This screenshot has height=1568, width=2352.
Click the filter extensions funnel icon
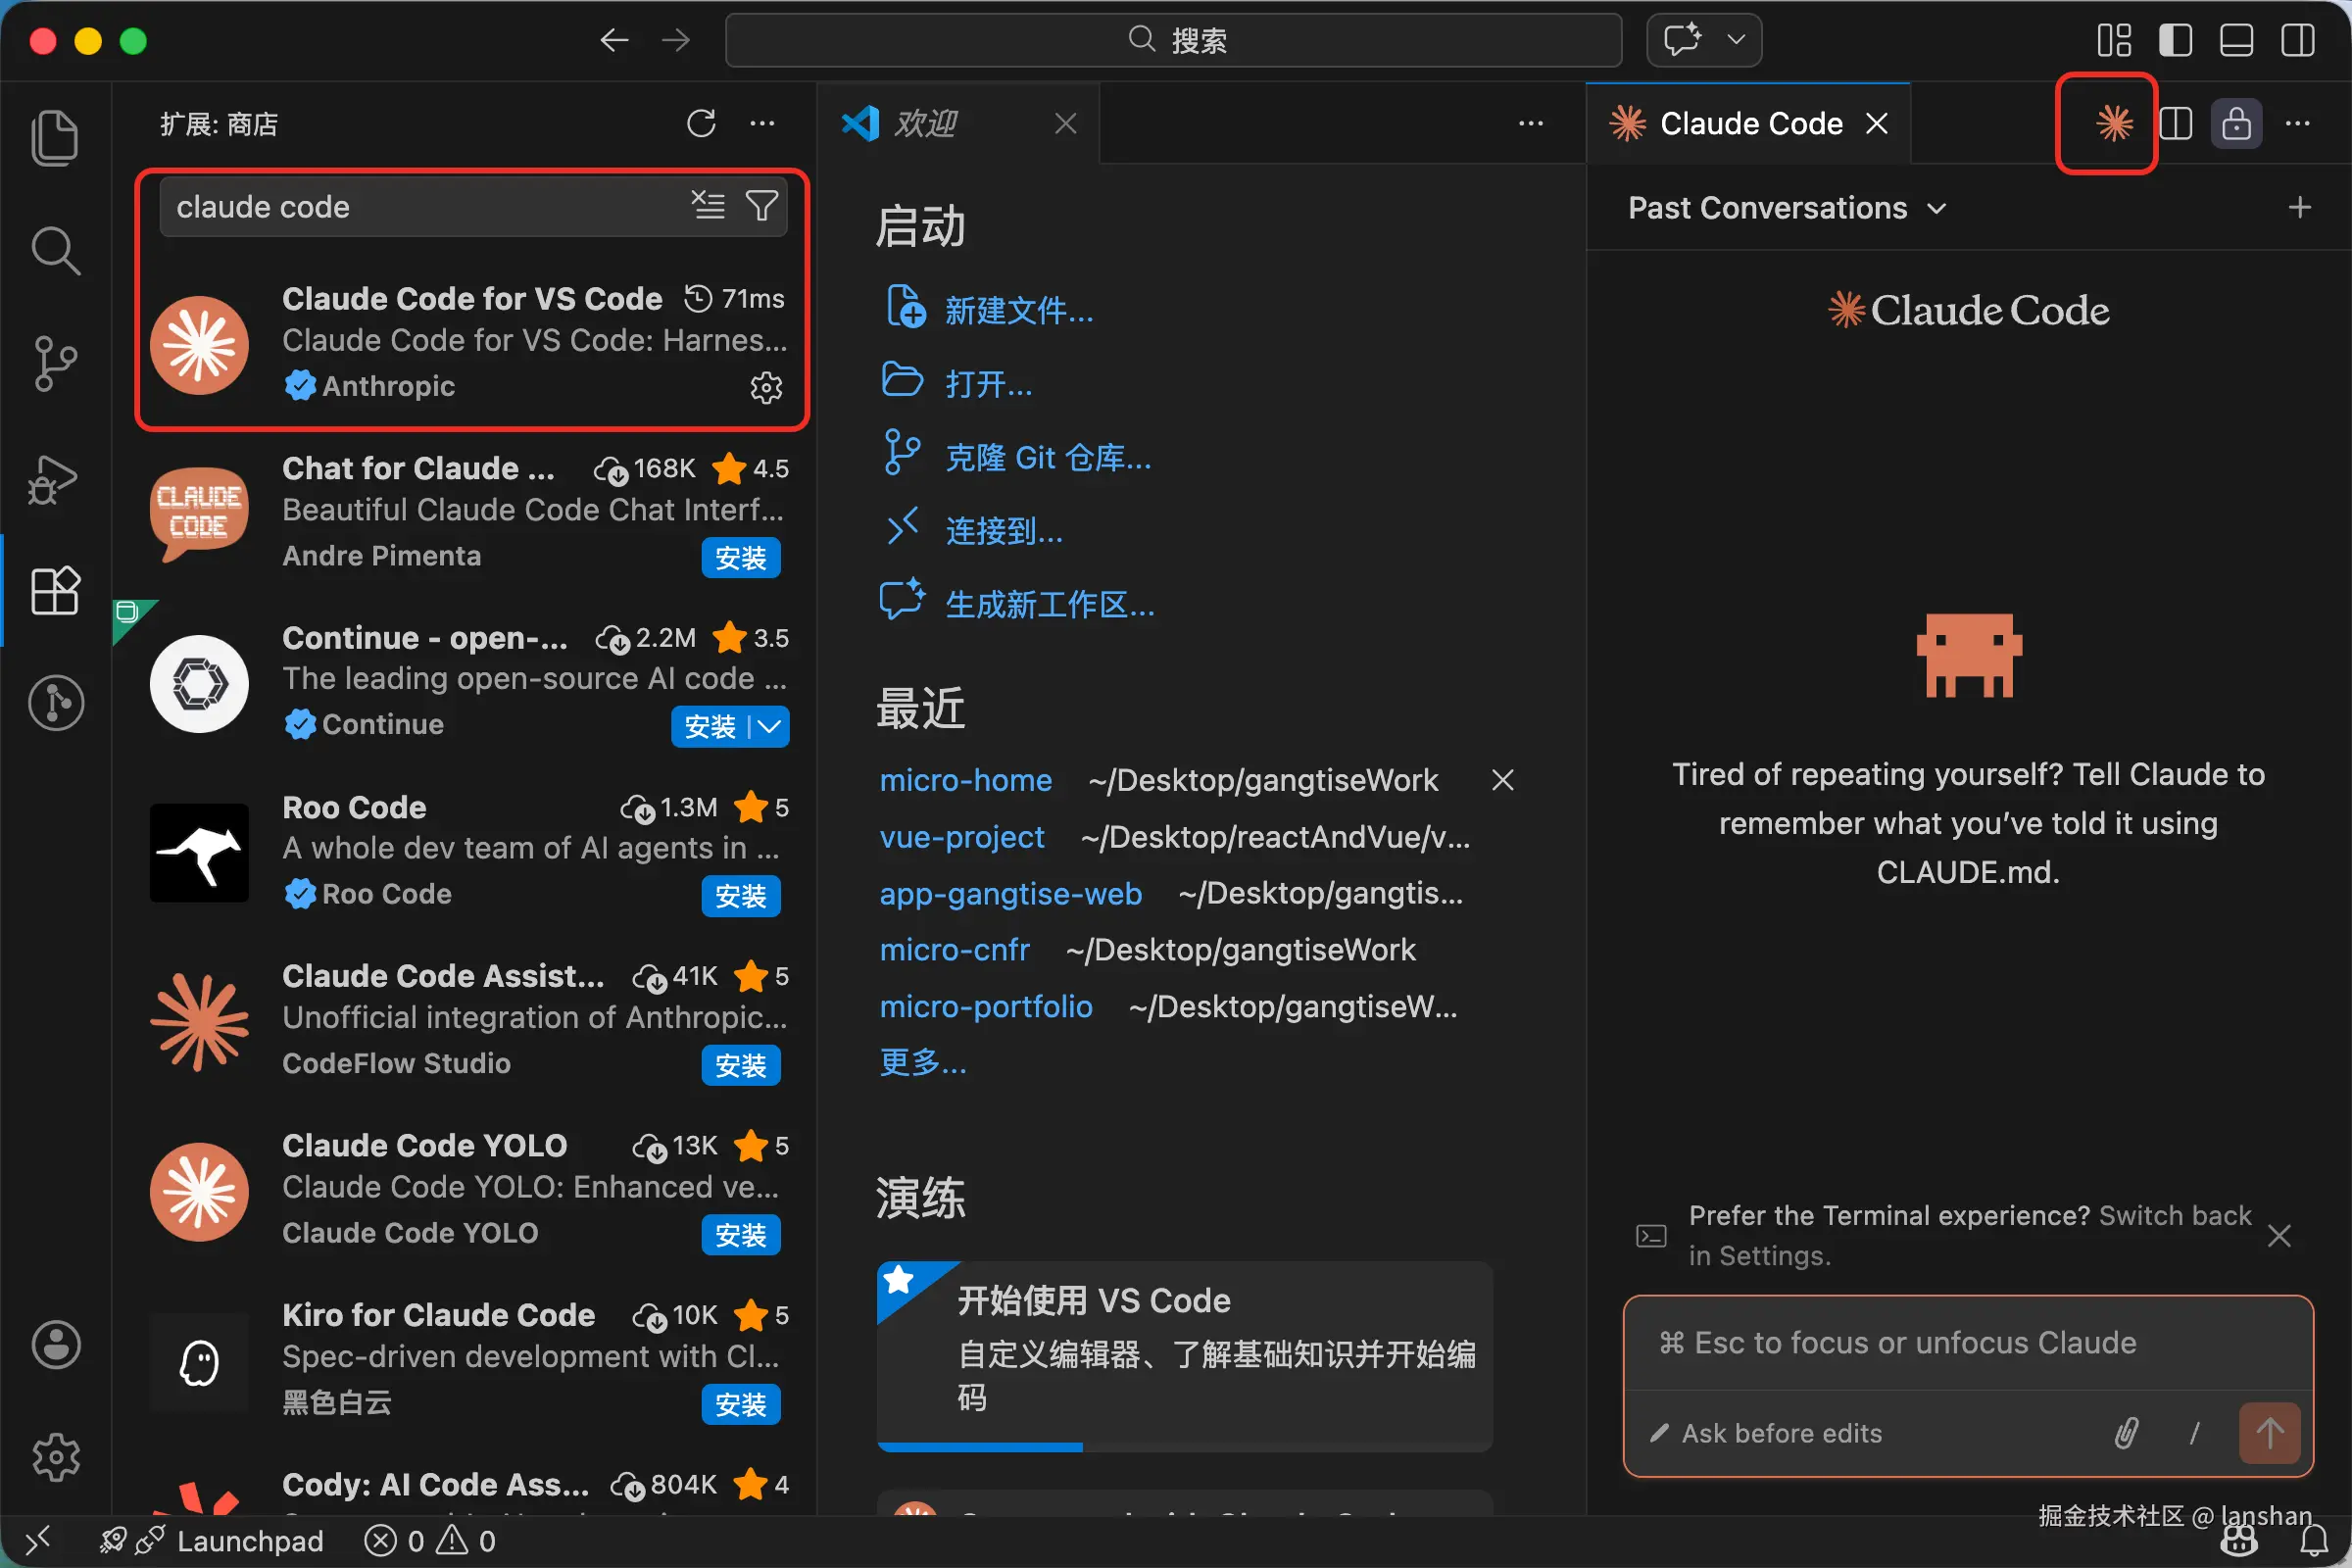point(762,206)
